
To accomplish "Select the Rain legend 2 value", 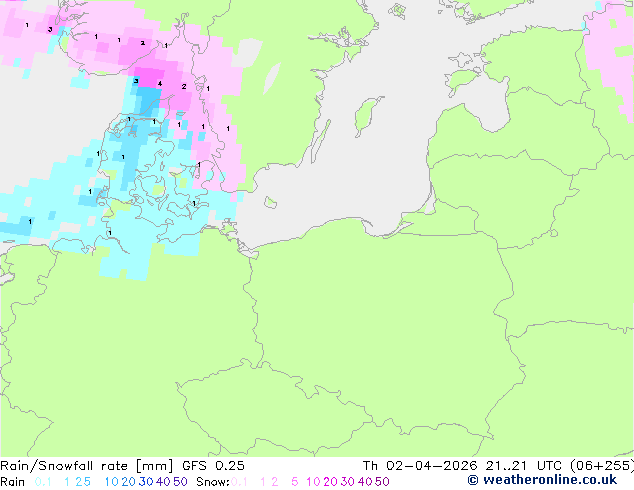I will [79, 482].
